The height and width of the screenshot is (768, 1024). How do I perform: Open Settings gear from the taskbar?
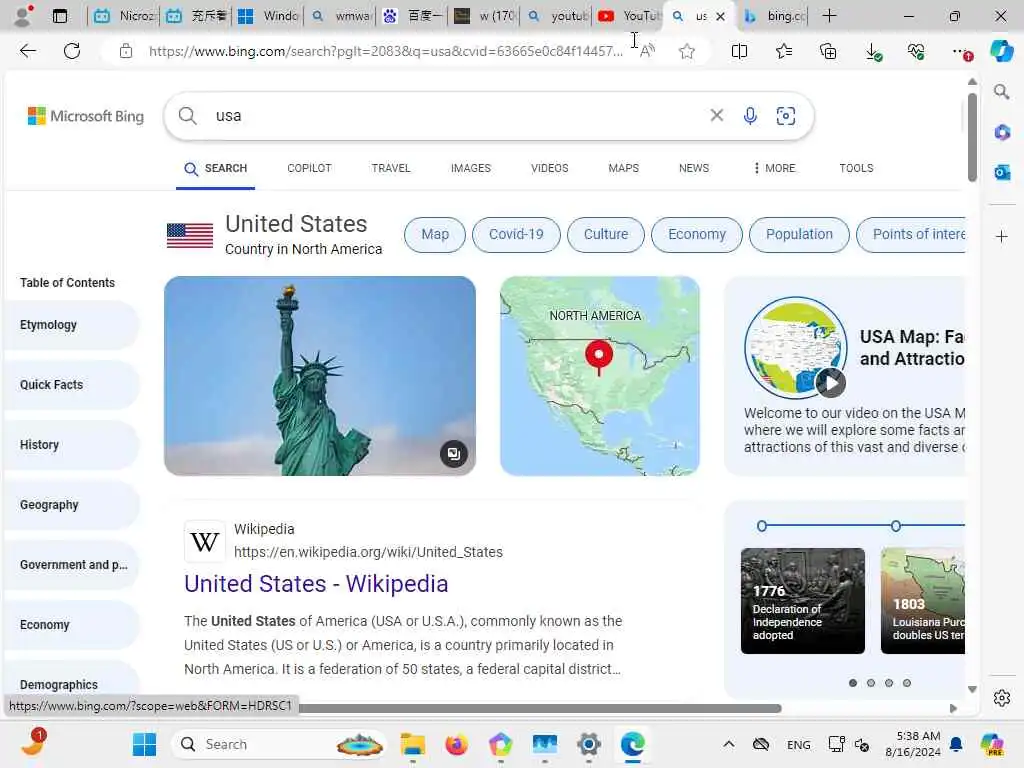coord(588,744)
